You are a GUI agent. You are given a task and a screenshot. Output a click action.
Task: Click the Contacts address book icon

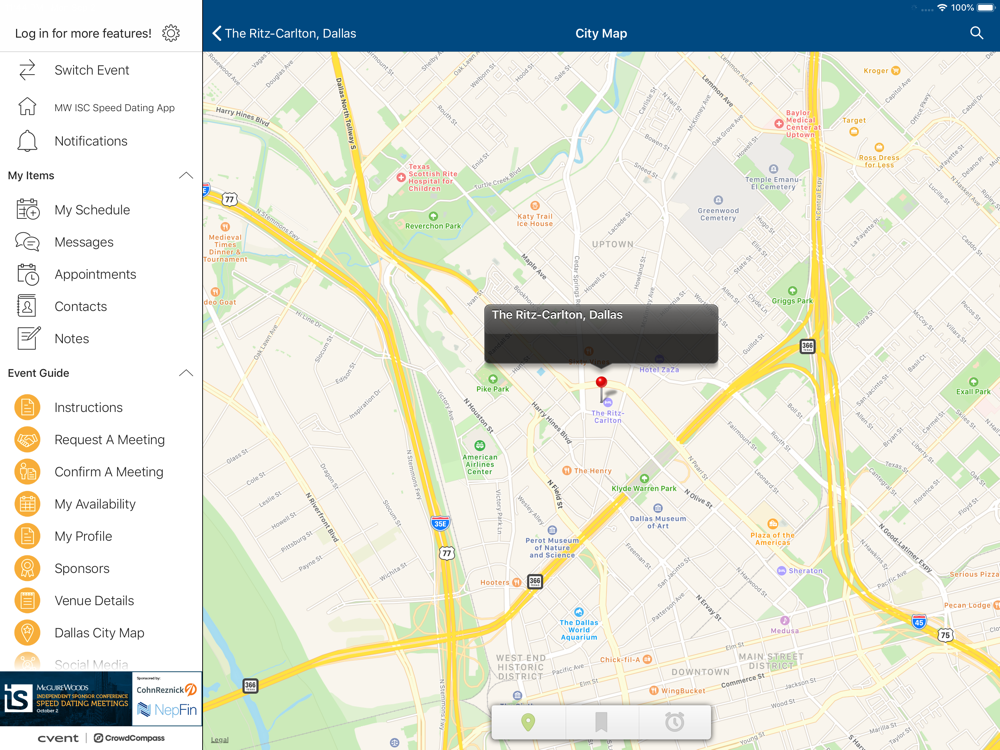(x=27, y=306)
